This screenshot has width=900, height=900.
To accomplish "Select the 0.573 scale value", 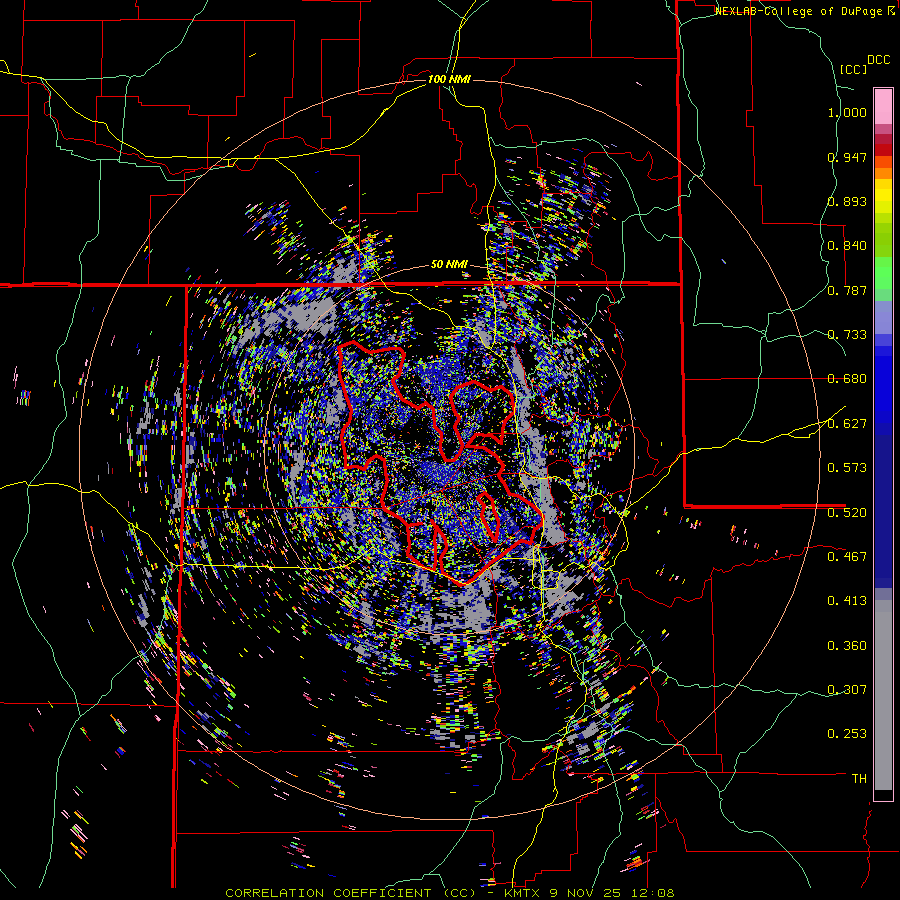I will 847,468.
